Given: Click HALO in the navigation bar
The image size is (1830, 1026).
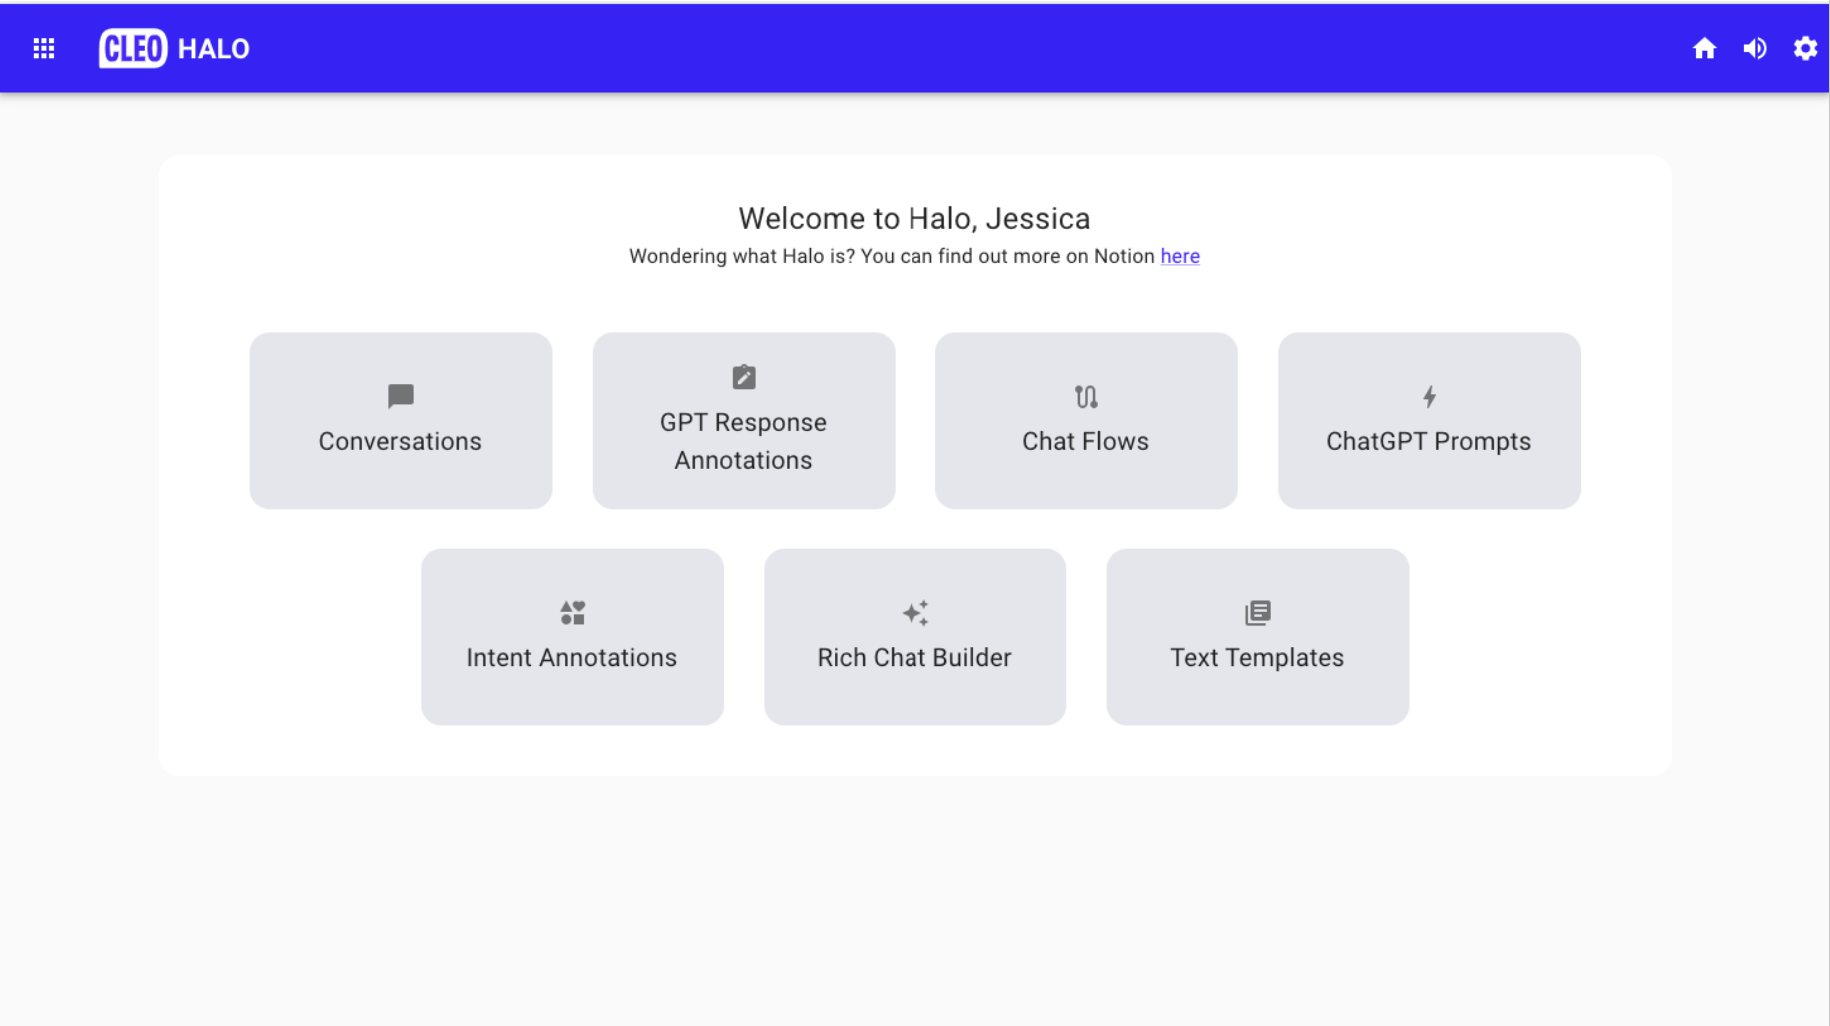Looking at the screenshot, I should pyautogui.click(x=213, y=48).
